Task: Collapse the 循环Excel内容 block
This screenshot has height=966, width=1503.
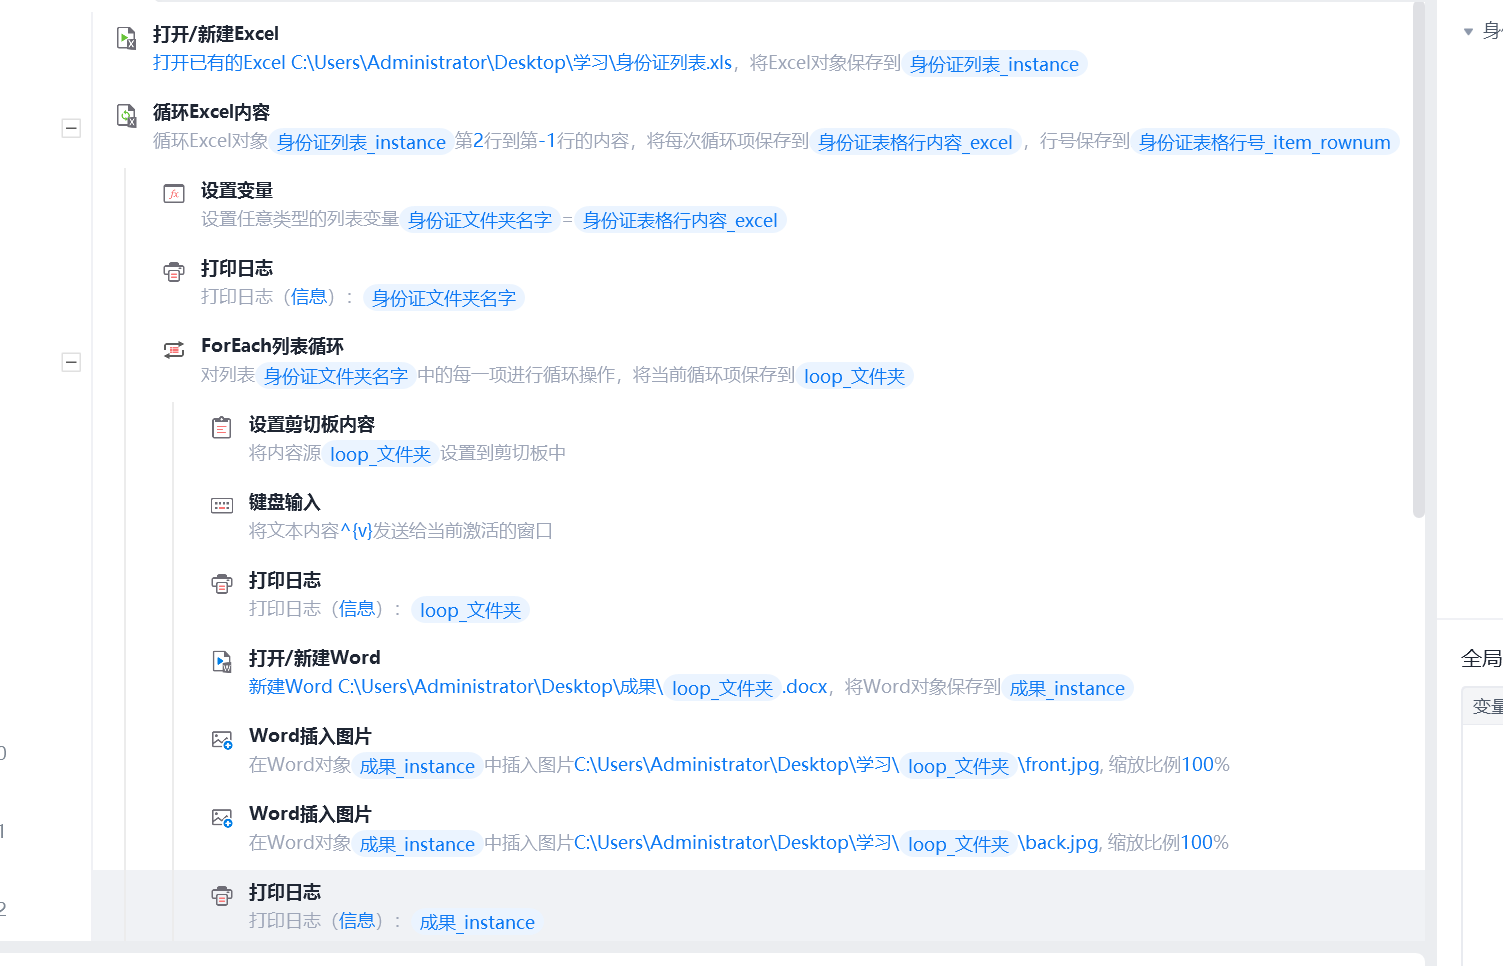Action: point(71,128)
